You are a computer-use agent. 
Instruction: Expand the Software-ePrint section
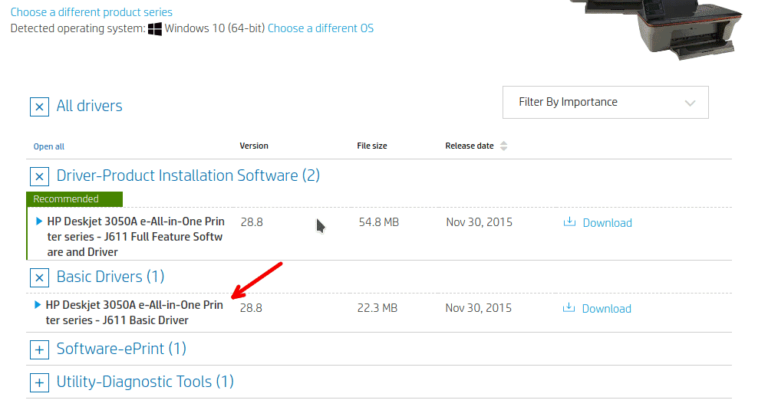(x=39, y=350)
